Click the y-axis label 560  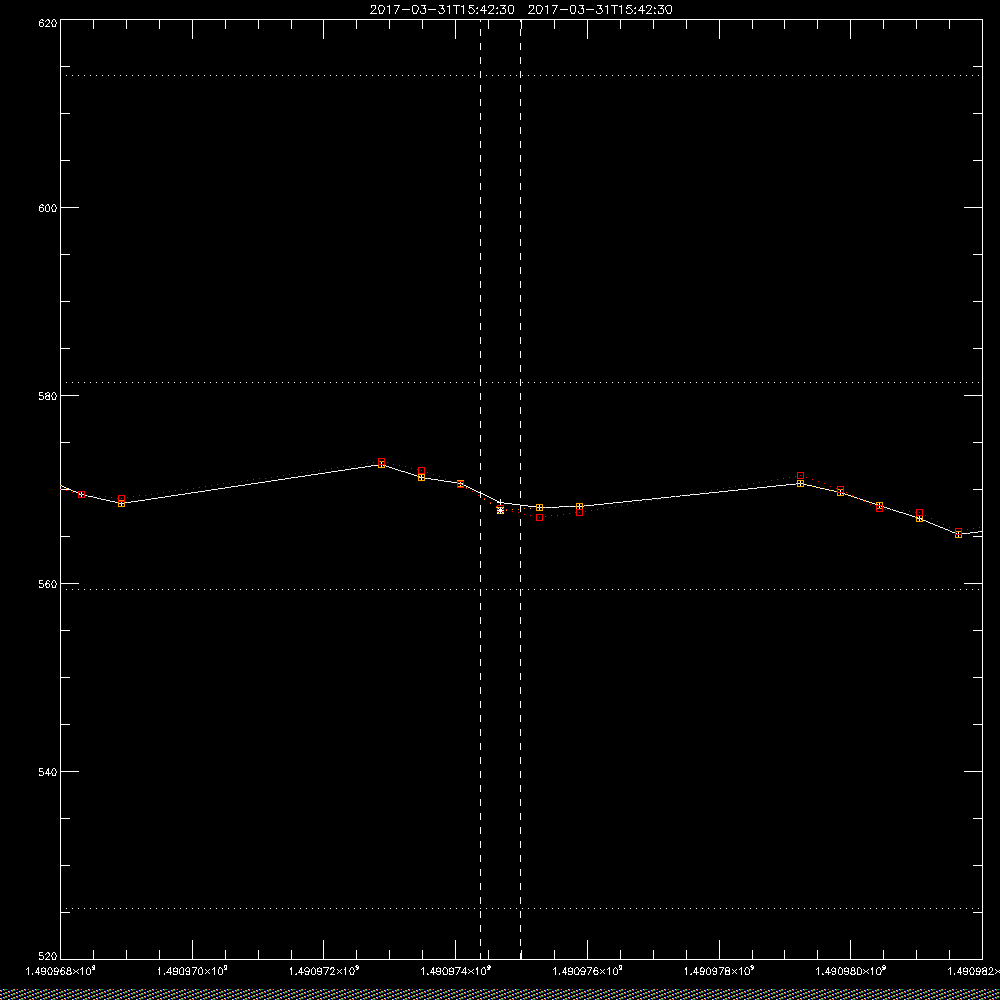click(x=48, y=584)
